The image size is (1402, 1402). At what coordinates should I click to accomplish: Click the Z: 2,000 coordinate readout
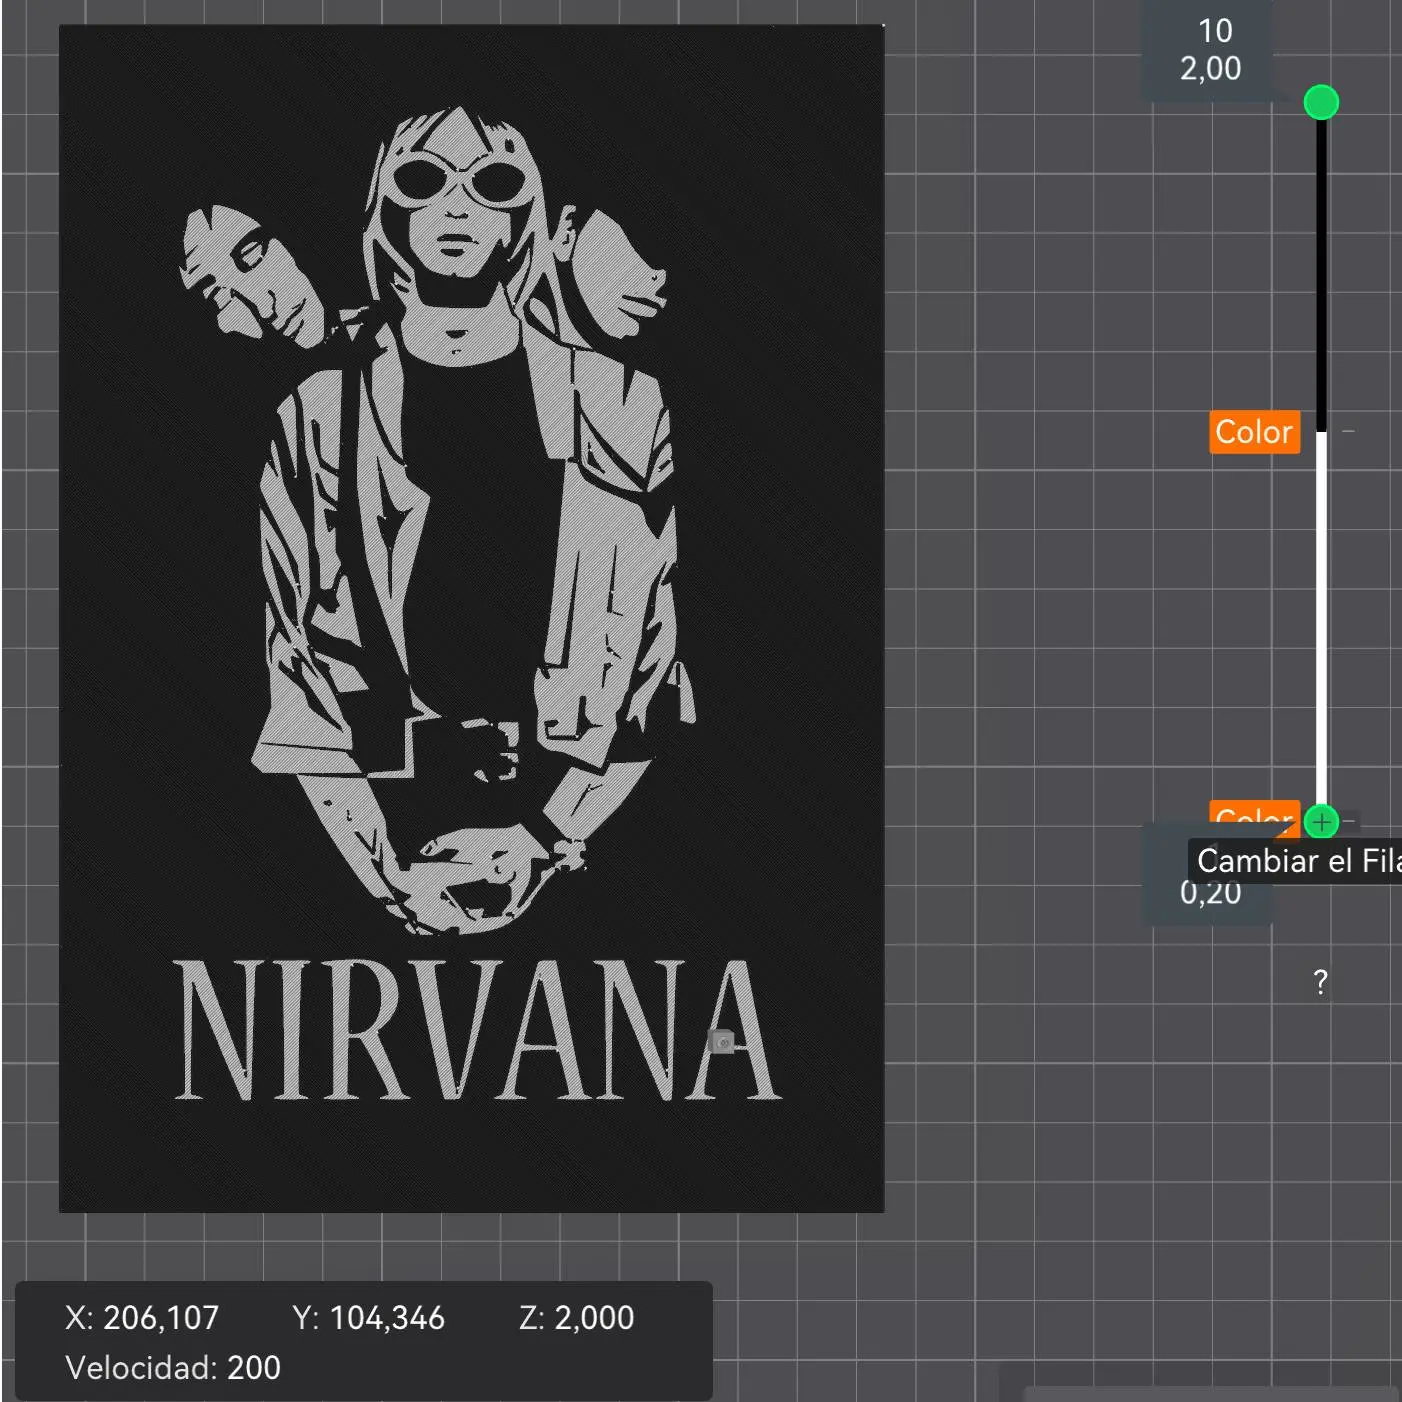click(576, 1318)
